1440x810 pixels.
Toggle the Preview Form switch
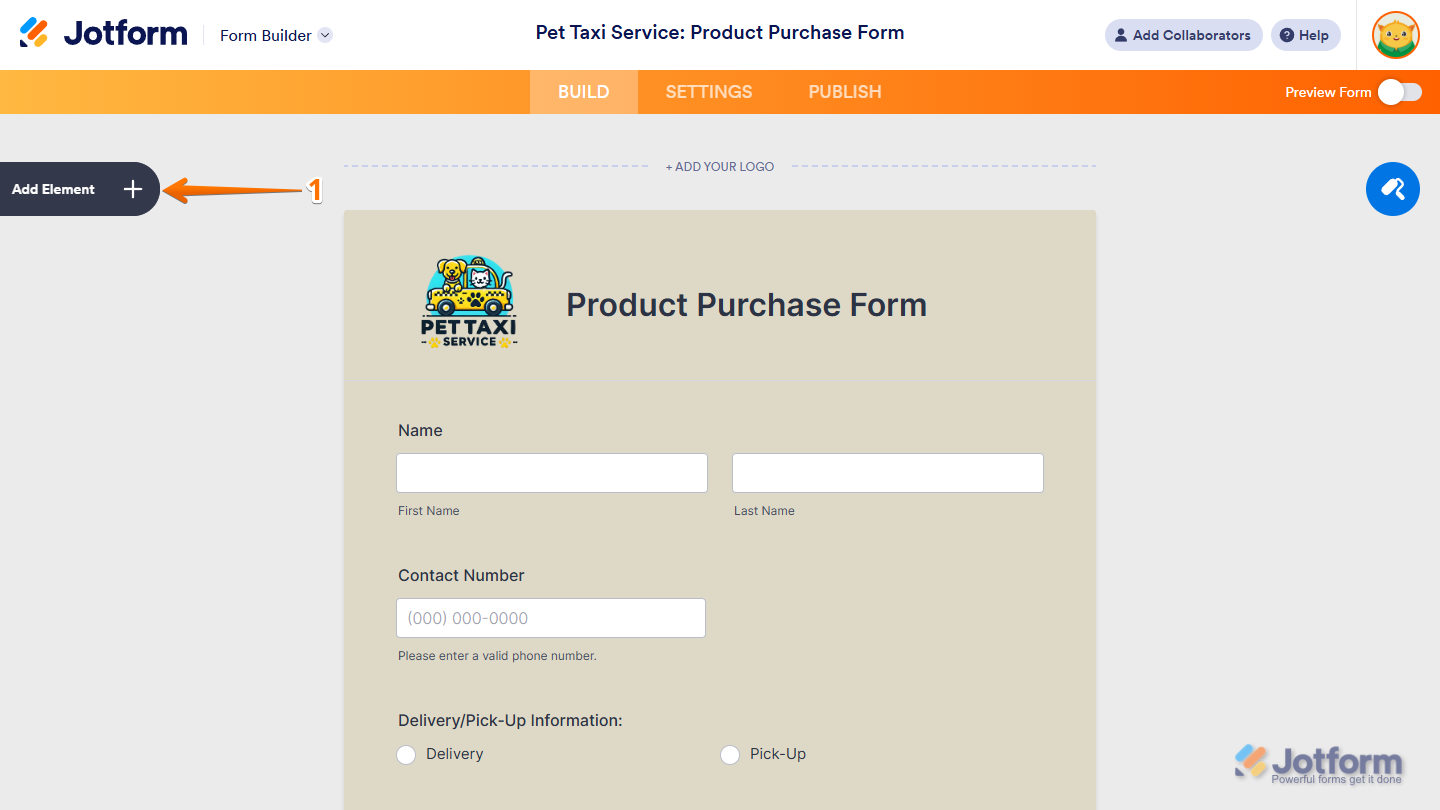tap(1399, 92)
